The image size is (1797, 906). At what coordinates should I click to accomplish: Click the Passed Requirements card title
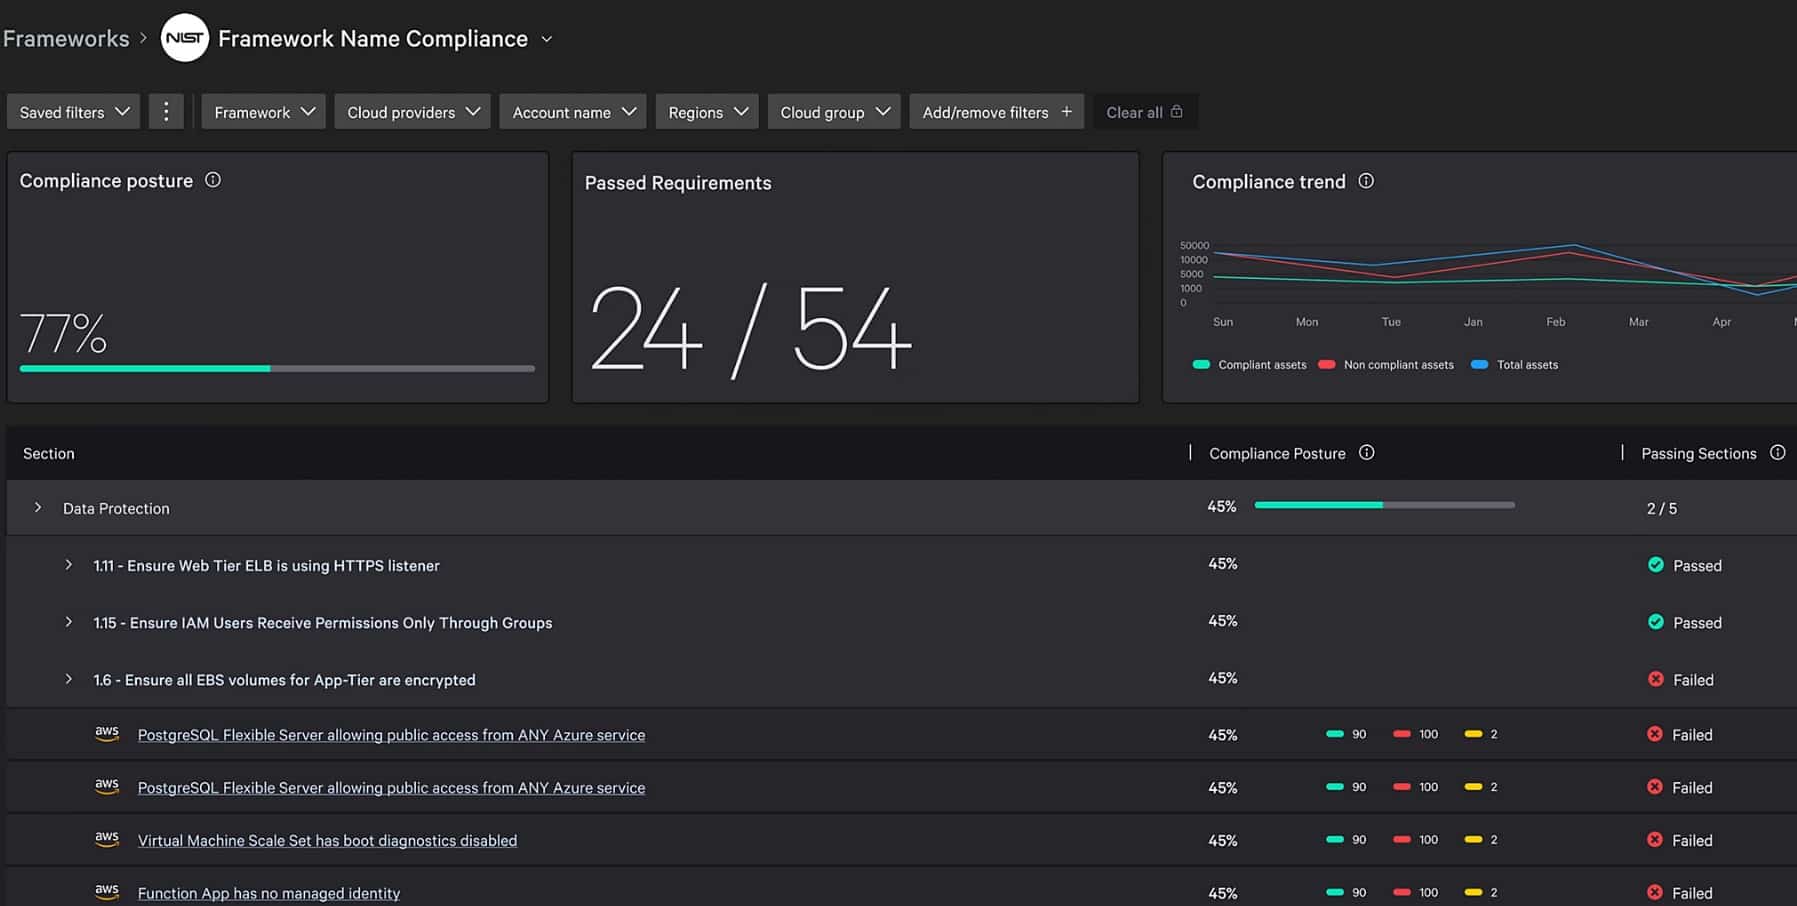678,183
